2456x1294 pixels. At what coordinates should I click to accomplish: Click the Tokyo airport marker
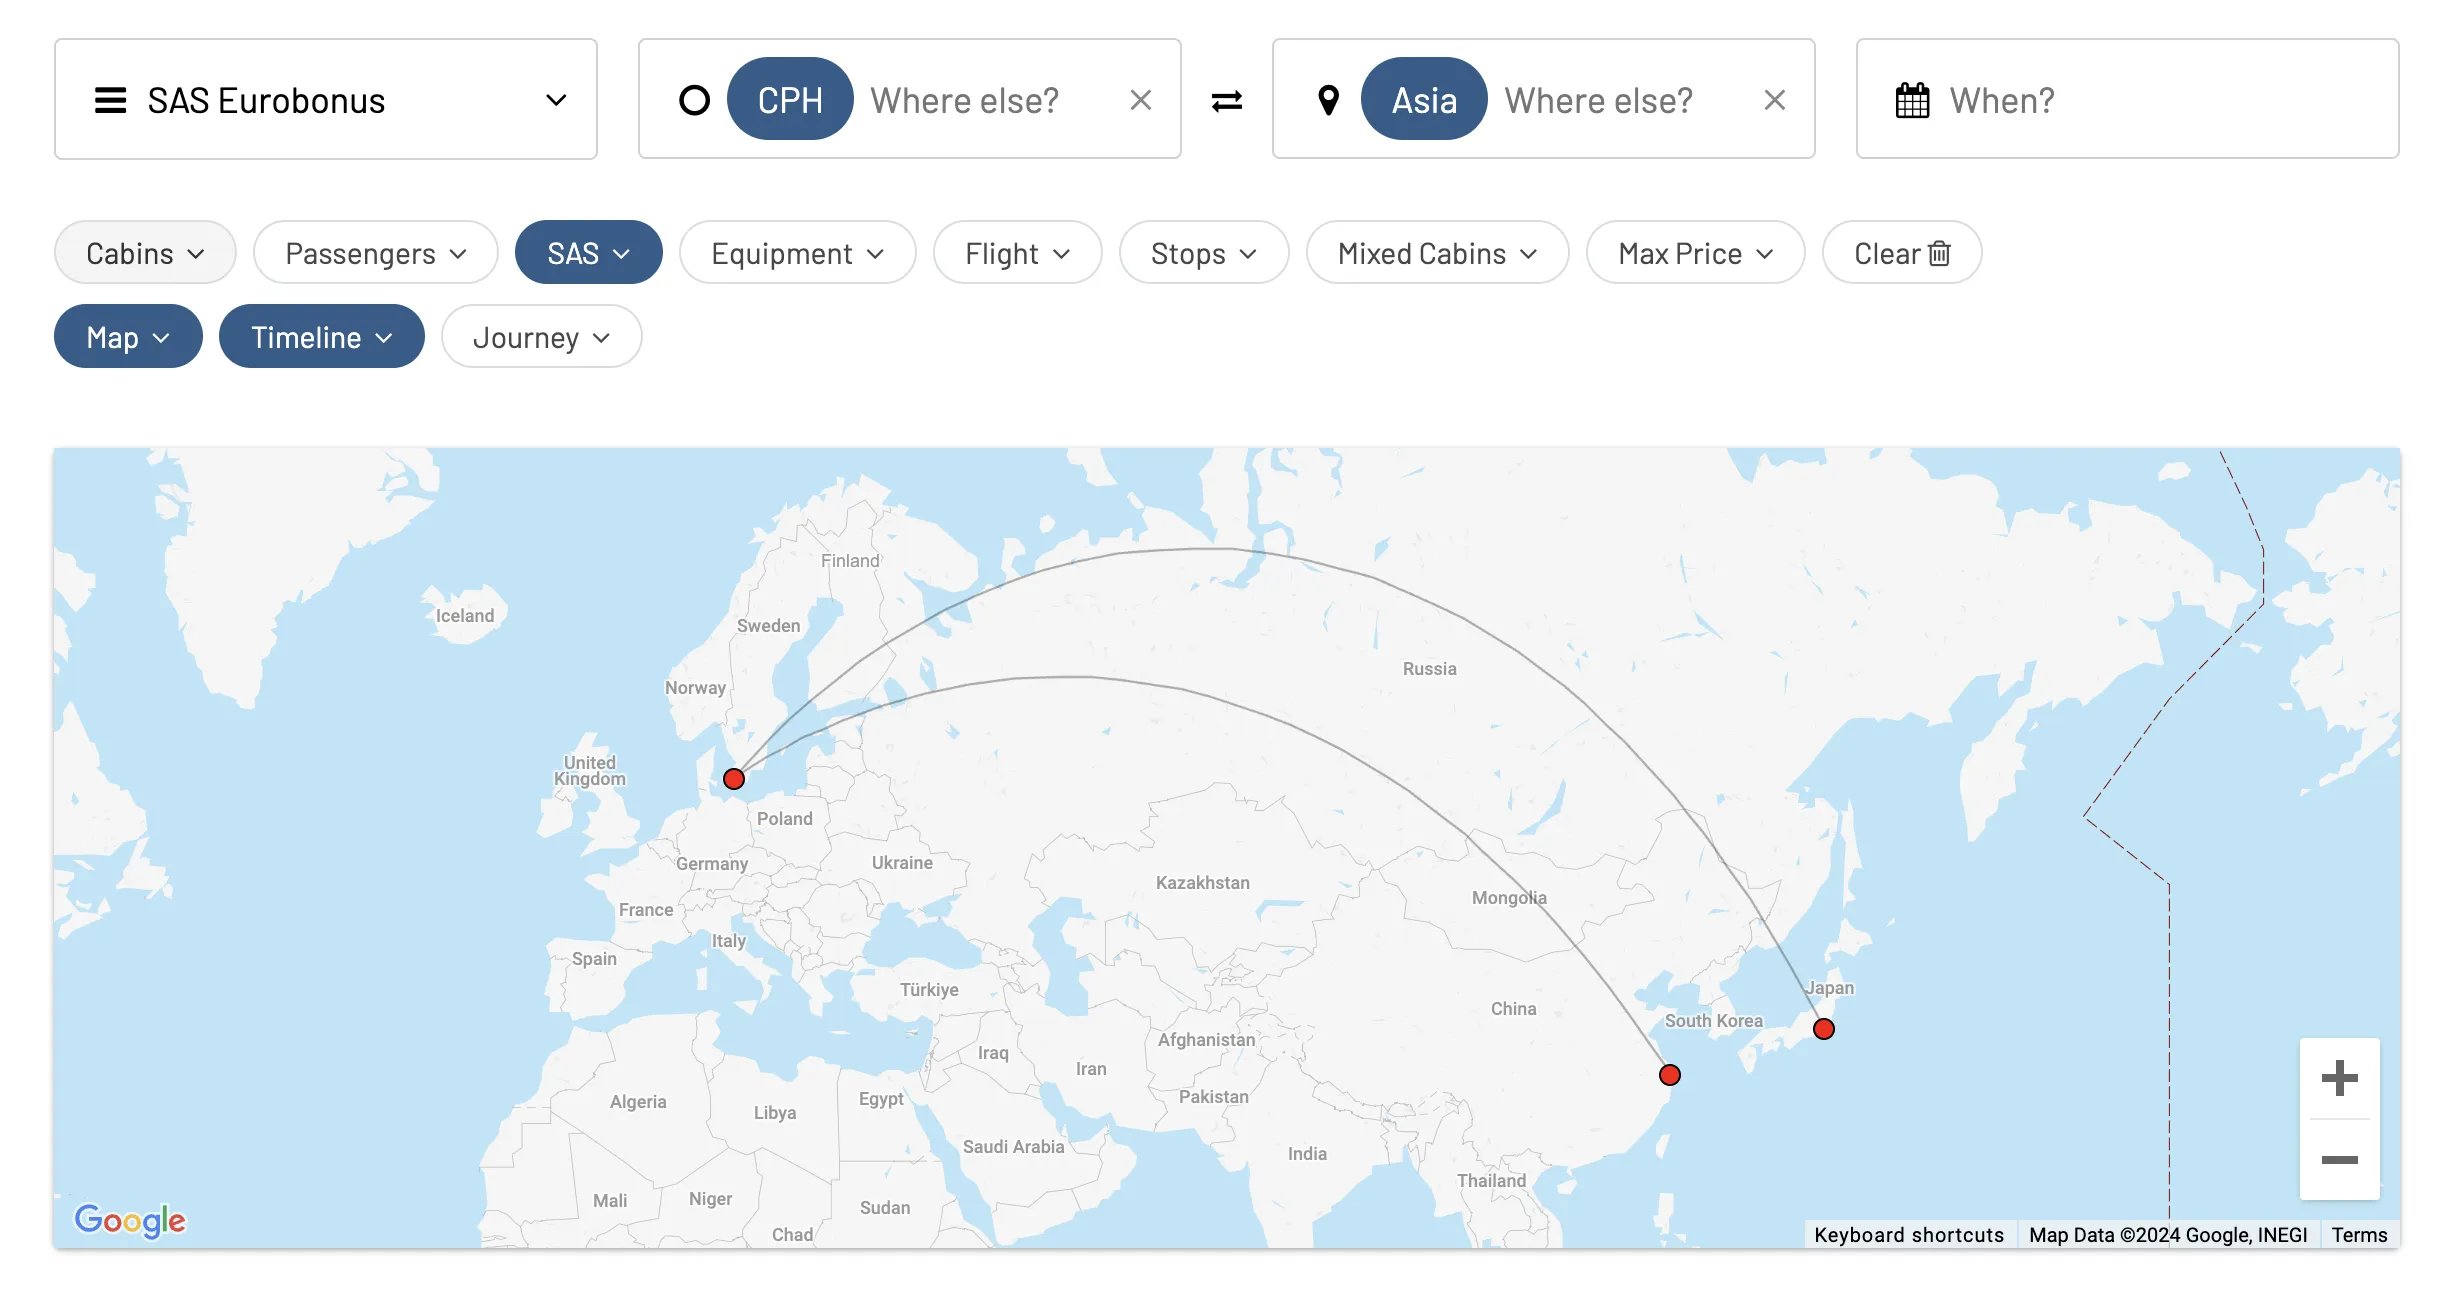1824,1029
